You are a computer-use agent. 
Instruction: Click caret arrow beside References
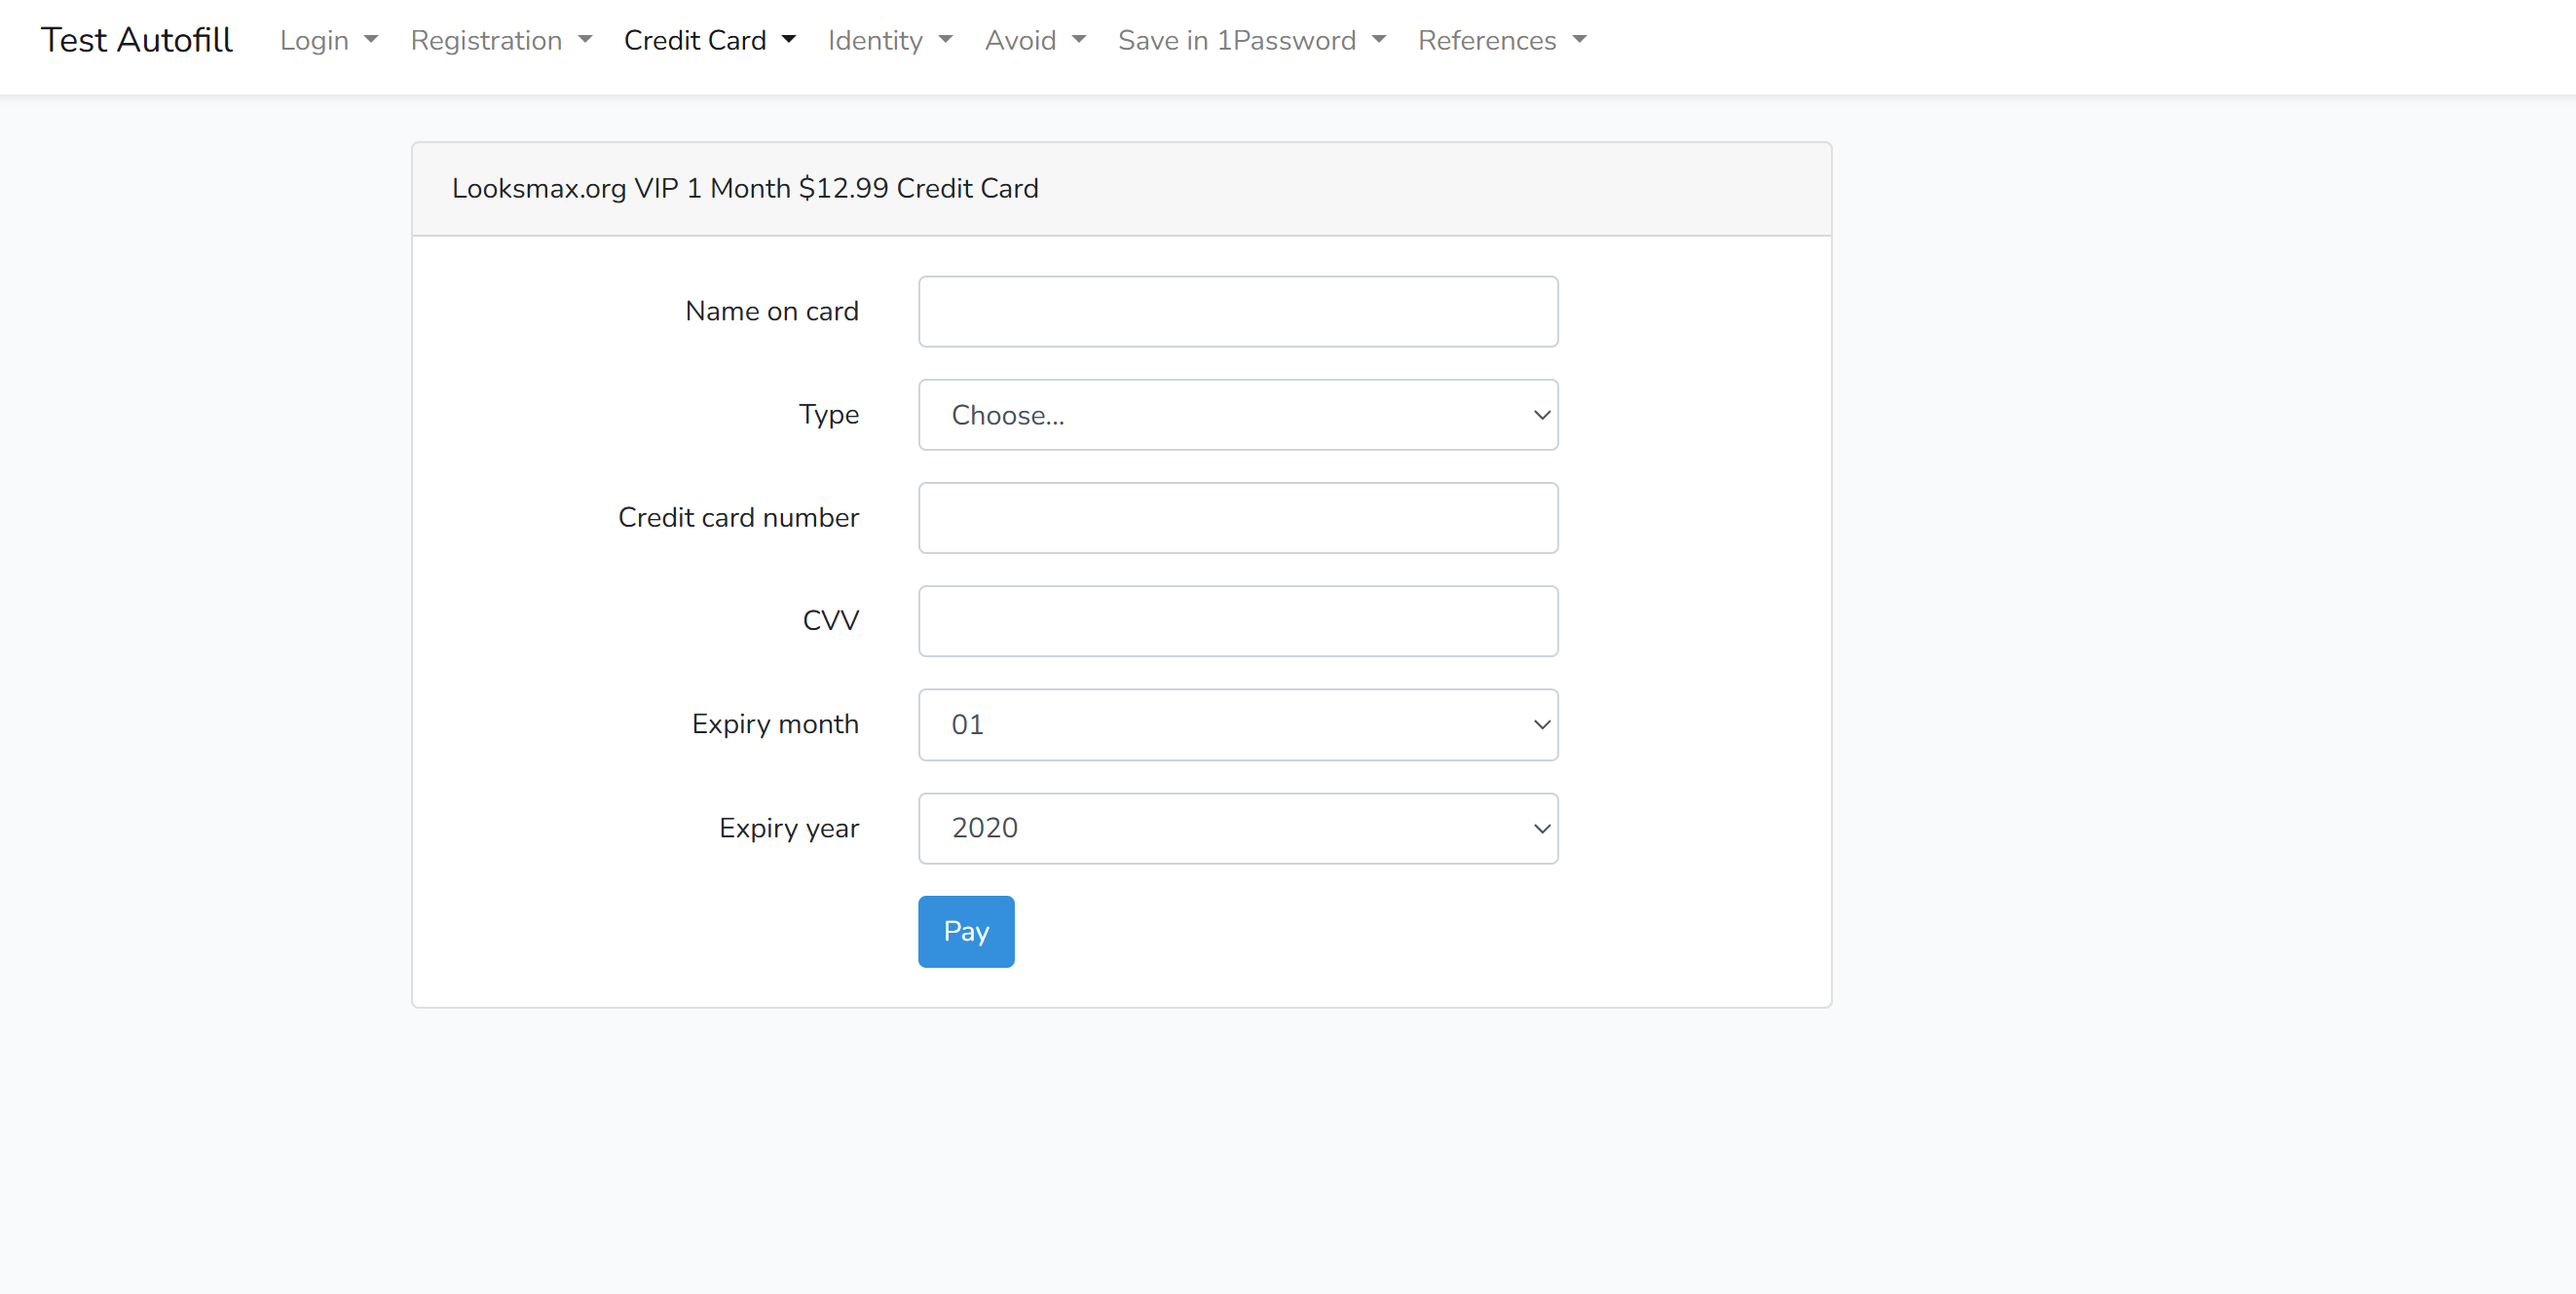pos(1579,40)
